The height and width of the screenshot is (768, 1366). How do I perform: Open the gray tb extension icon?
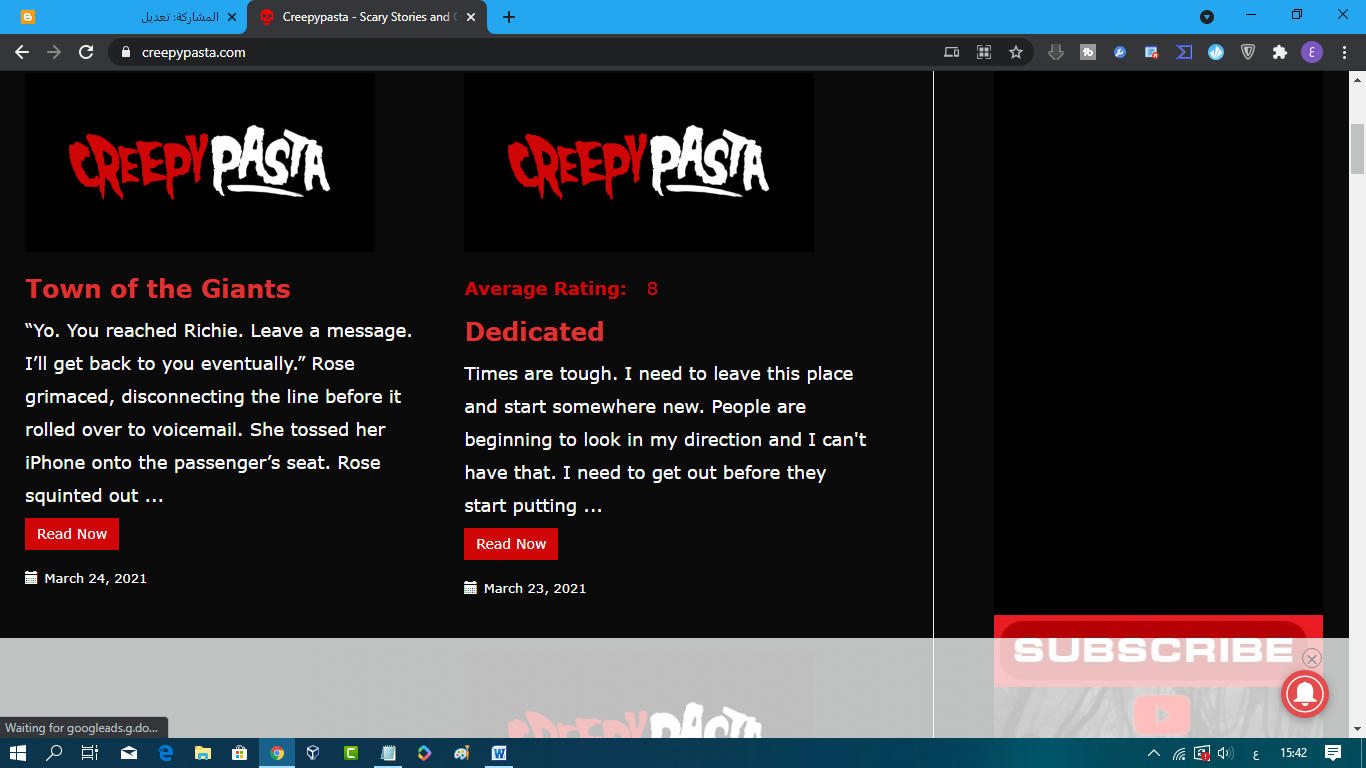[1088, 52]
